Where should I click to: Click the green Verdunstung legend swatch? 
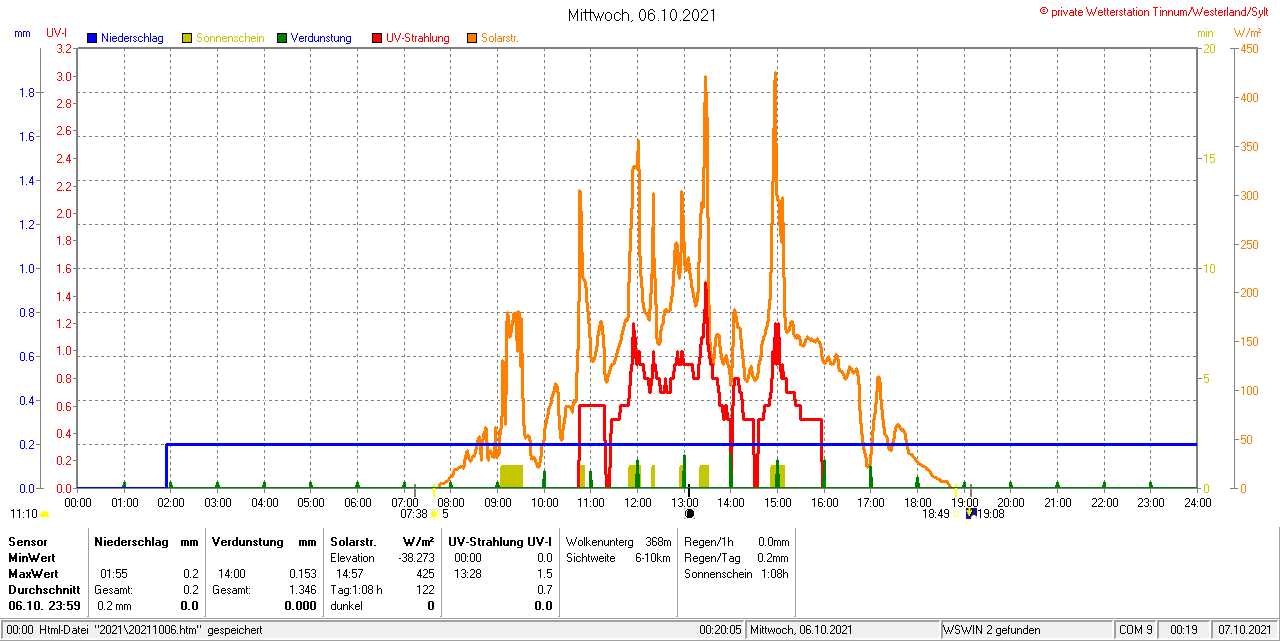tap(282, 38)
